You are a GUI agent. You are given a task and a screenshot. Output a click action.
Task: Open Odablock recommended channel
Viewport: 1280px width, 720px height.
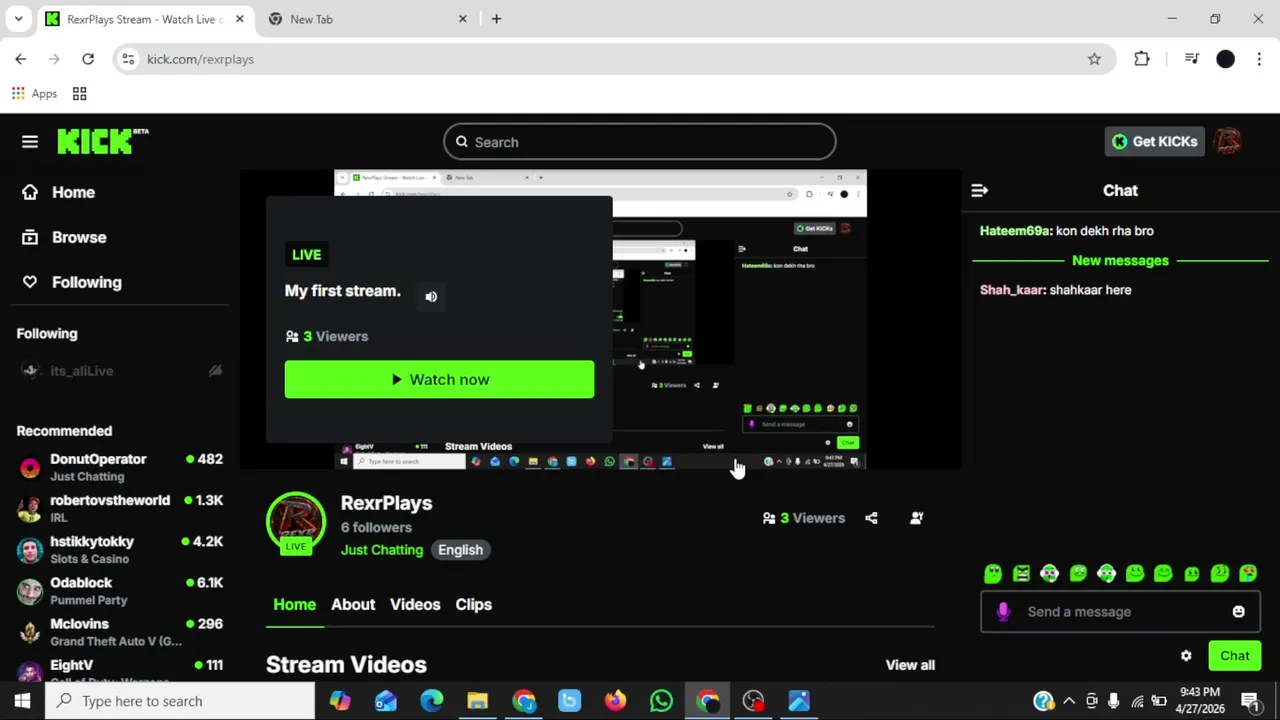[x=120, y=590]
